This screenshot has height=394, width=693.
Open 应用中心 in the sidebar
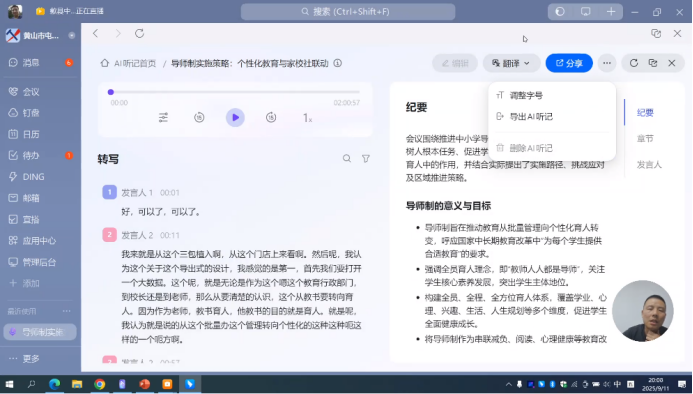click(x=39, y=241)
